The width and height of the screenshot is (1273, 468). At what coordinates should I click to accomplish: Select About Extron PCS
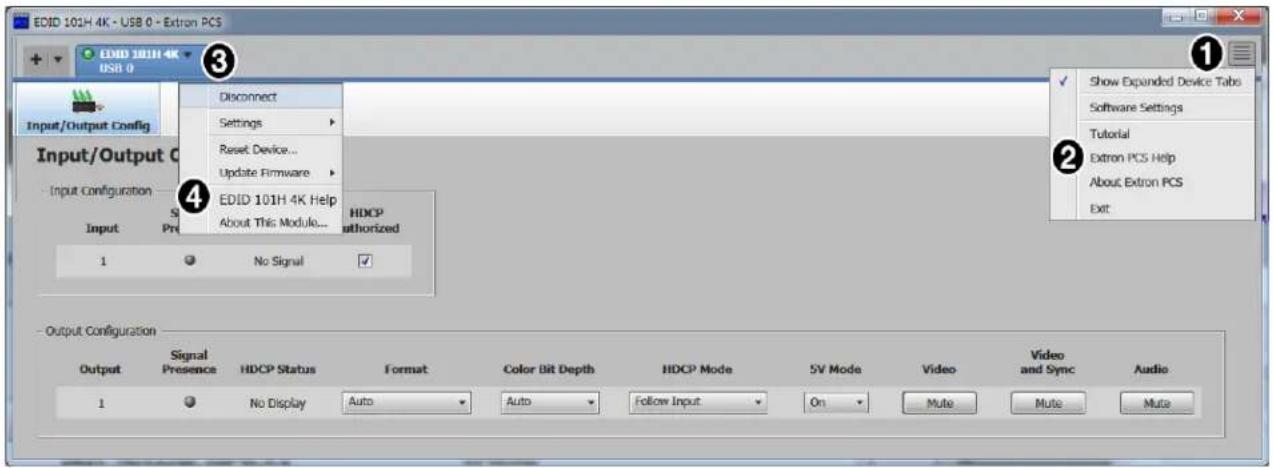(1152, 182)
